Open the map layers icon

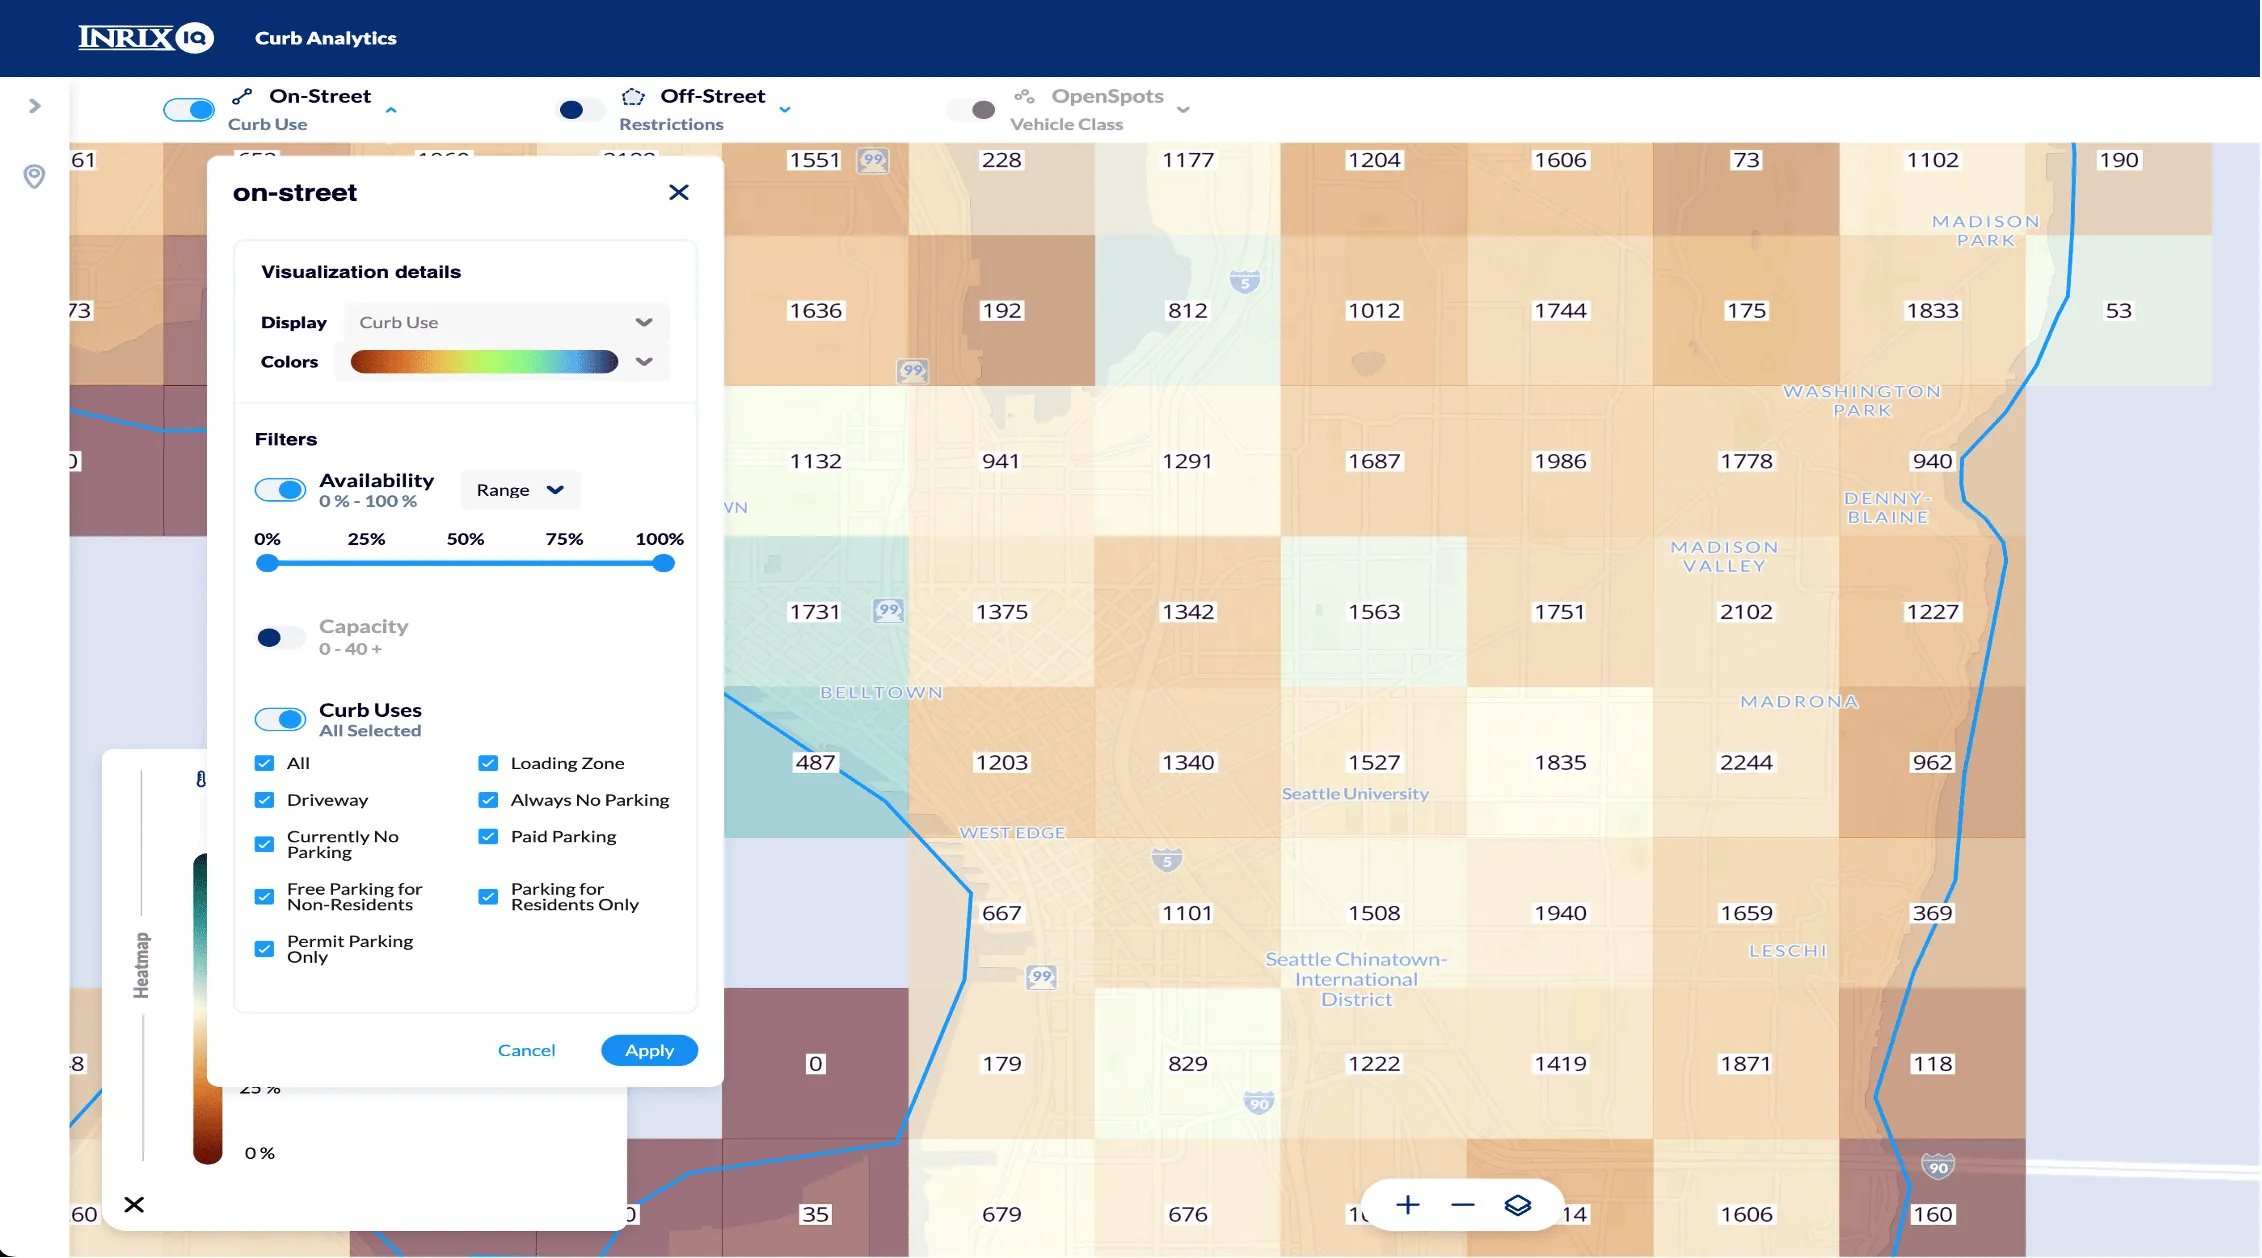coord(1517,1205)
